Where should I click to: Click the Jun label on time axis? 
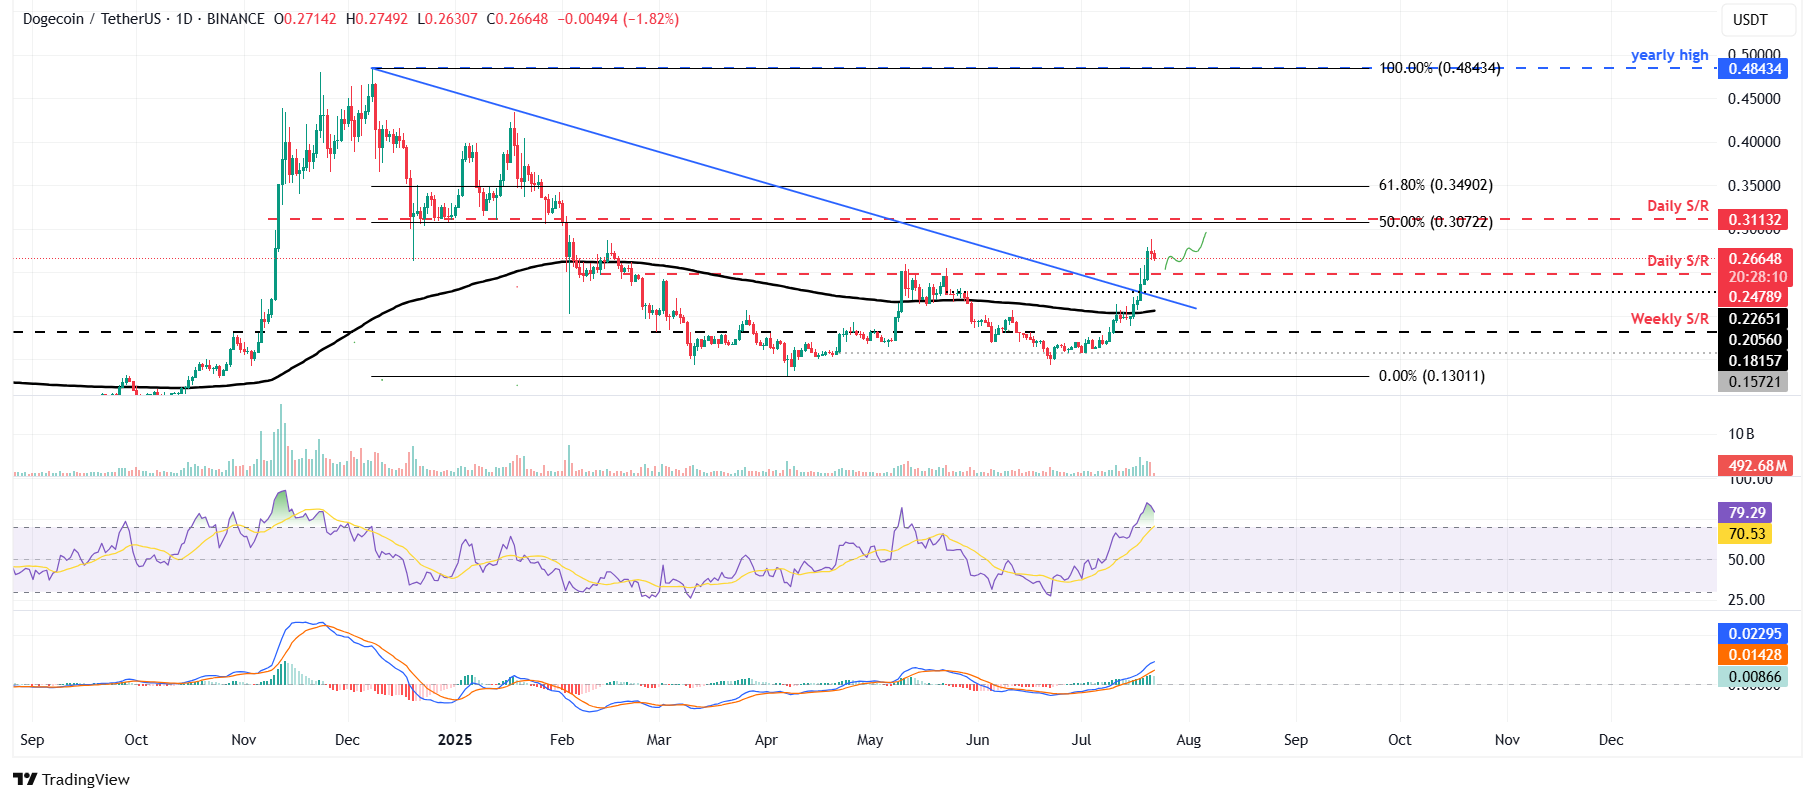pos(977,740)
